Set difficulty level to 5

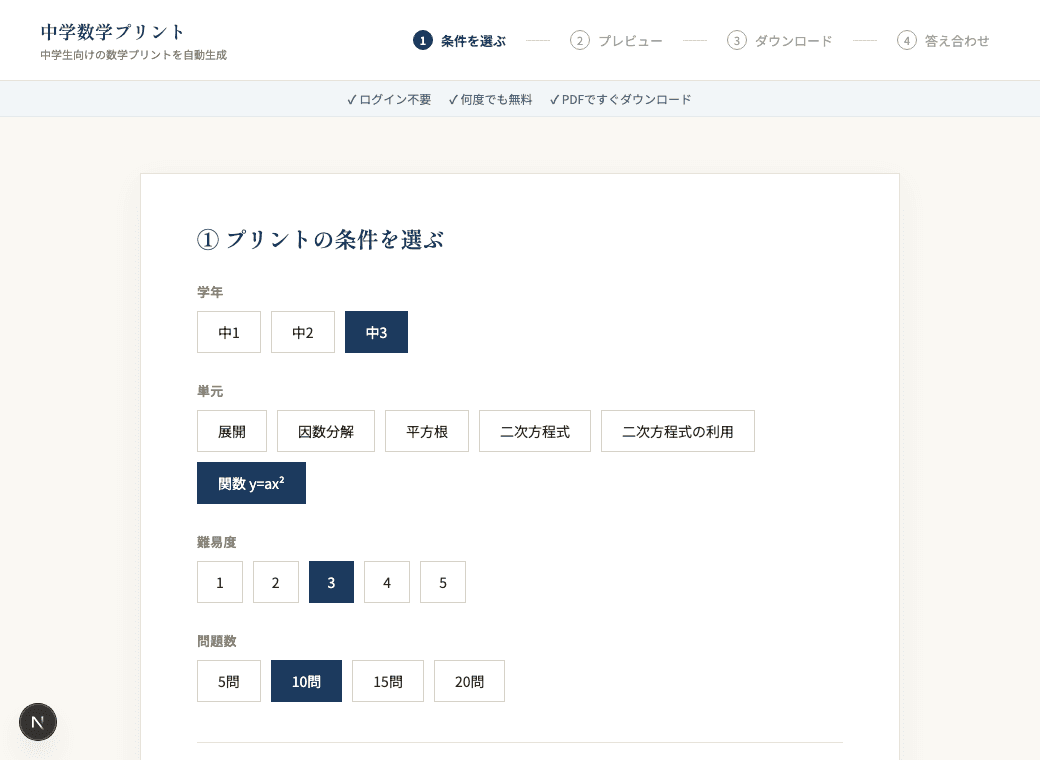coord(442,582)
